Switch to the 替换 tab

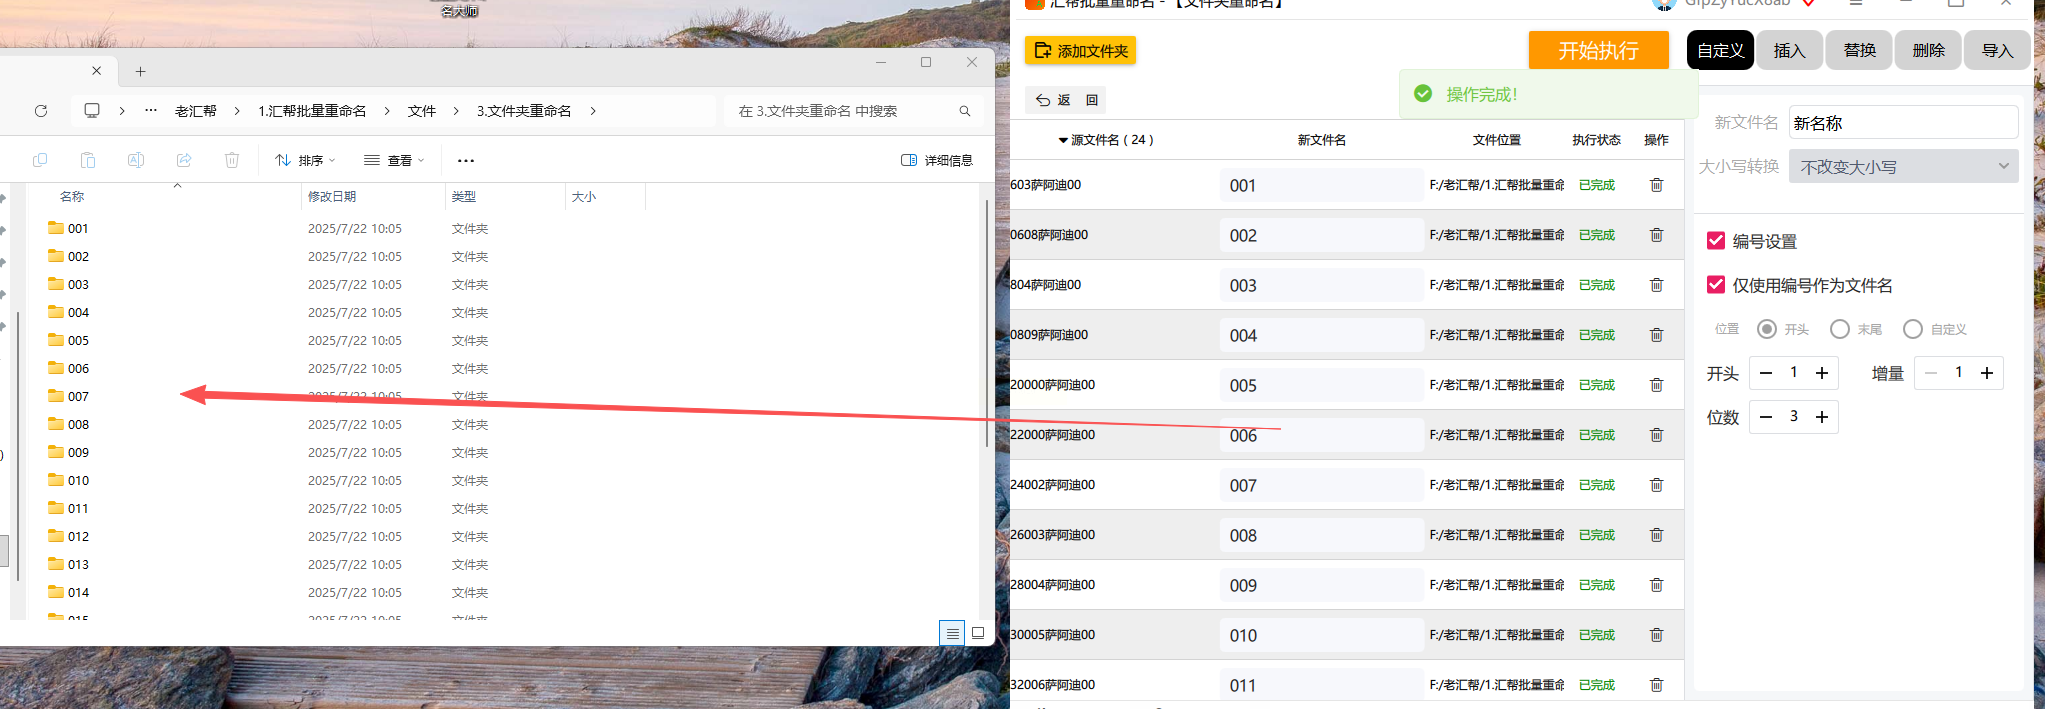pos(1859,50)
